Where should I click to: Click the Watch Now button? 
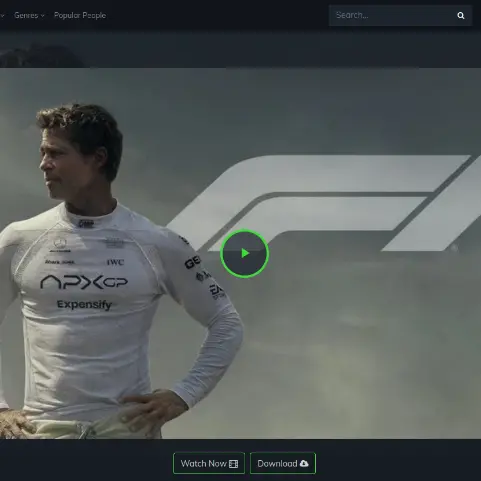coord(209,463)
